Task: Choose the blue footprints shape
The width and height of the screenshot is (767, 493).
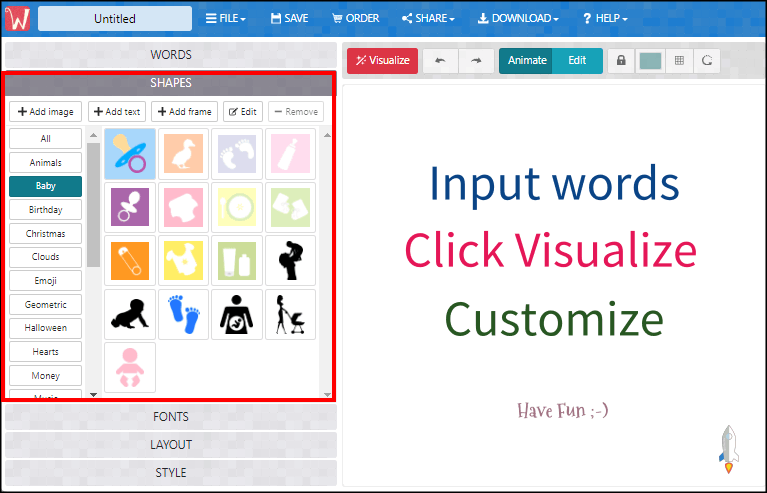Action: tap(183, 315)
